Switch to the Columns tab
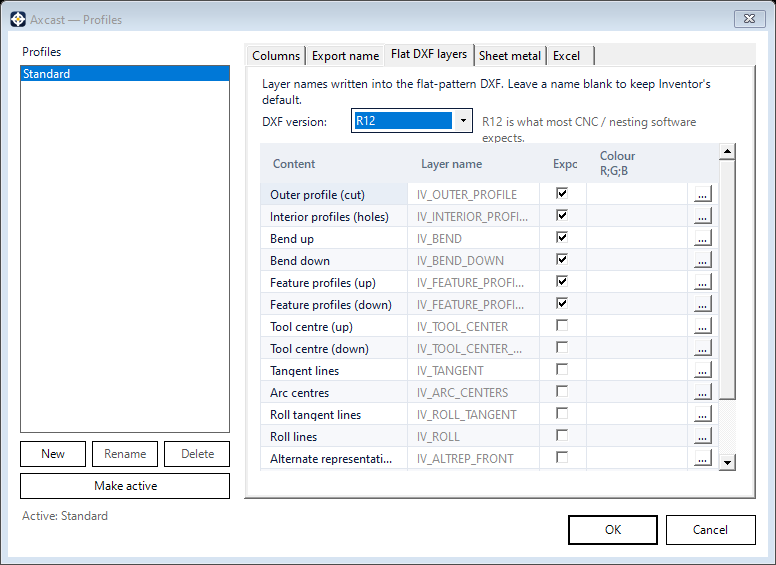Image resolution: width=776 pixels, height=565 pixels. (x=276, y=56)
